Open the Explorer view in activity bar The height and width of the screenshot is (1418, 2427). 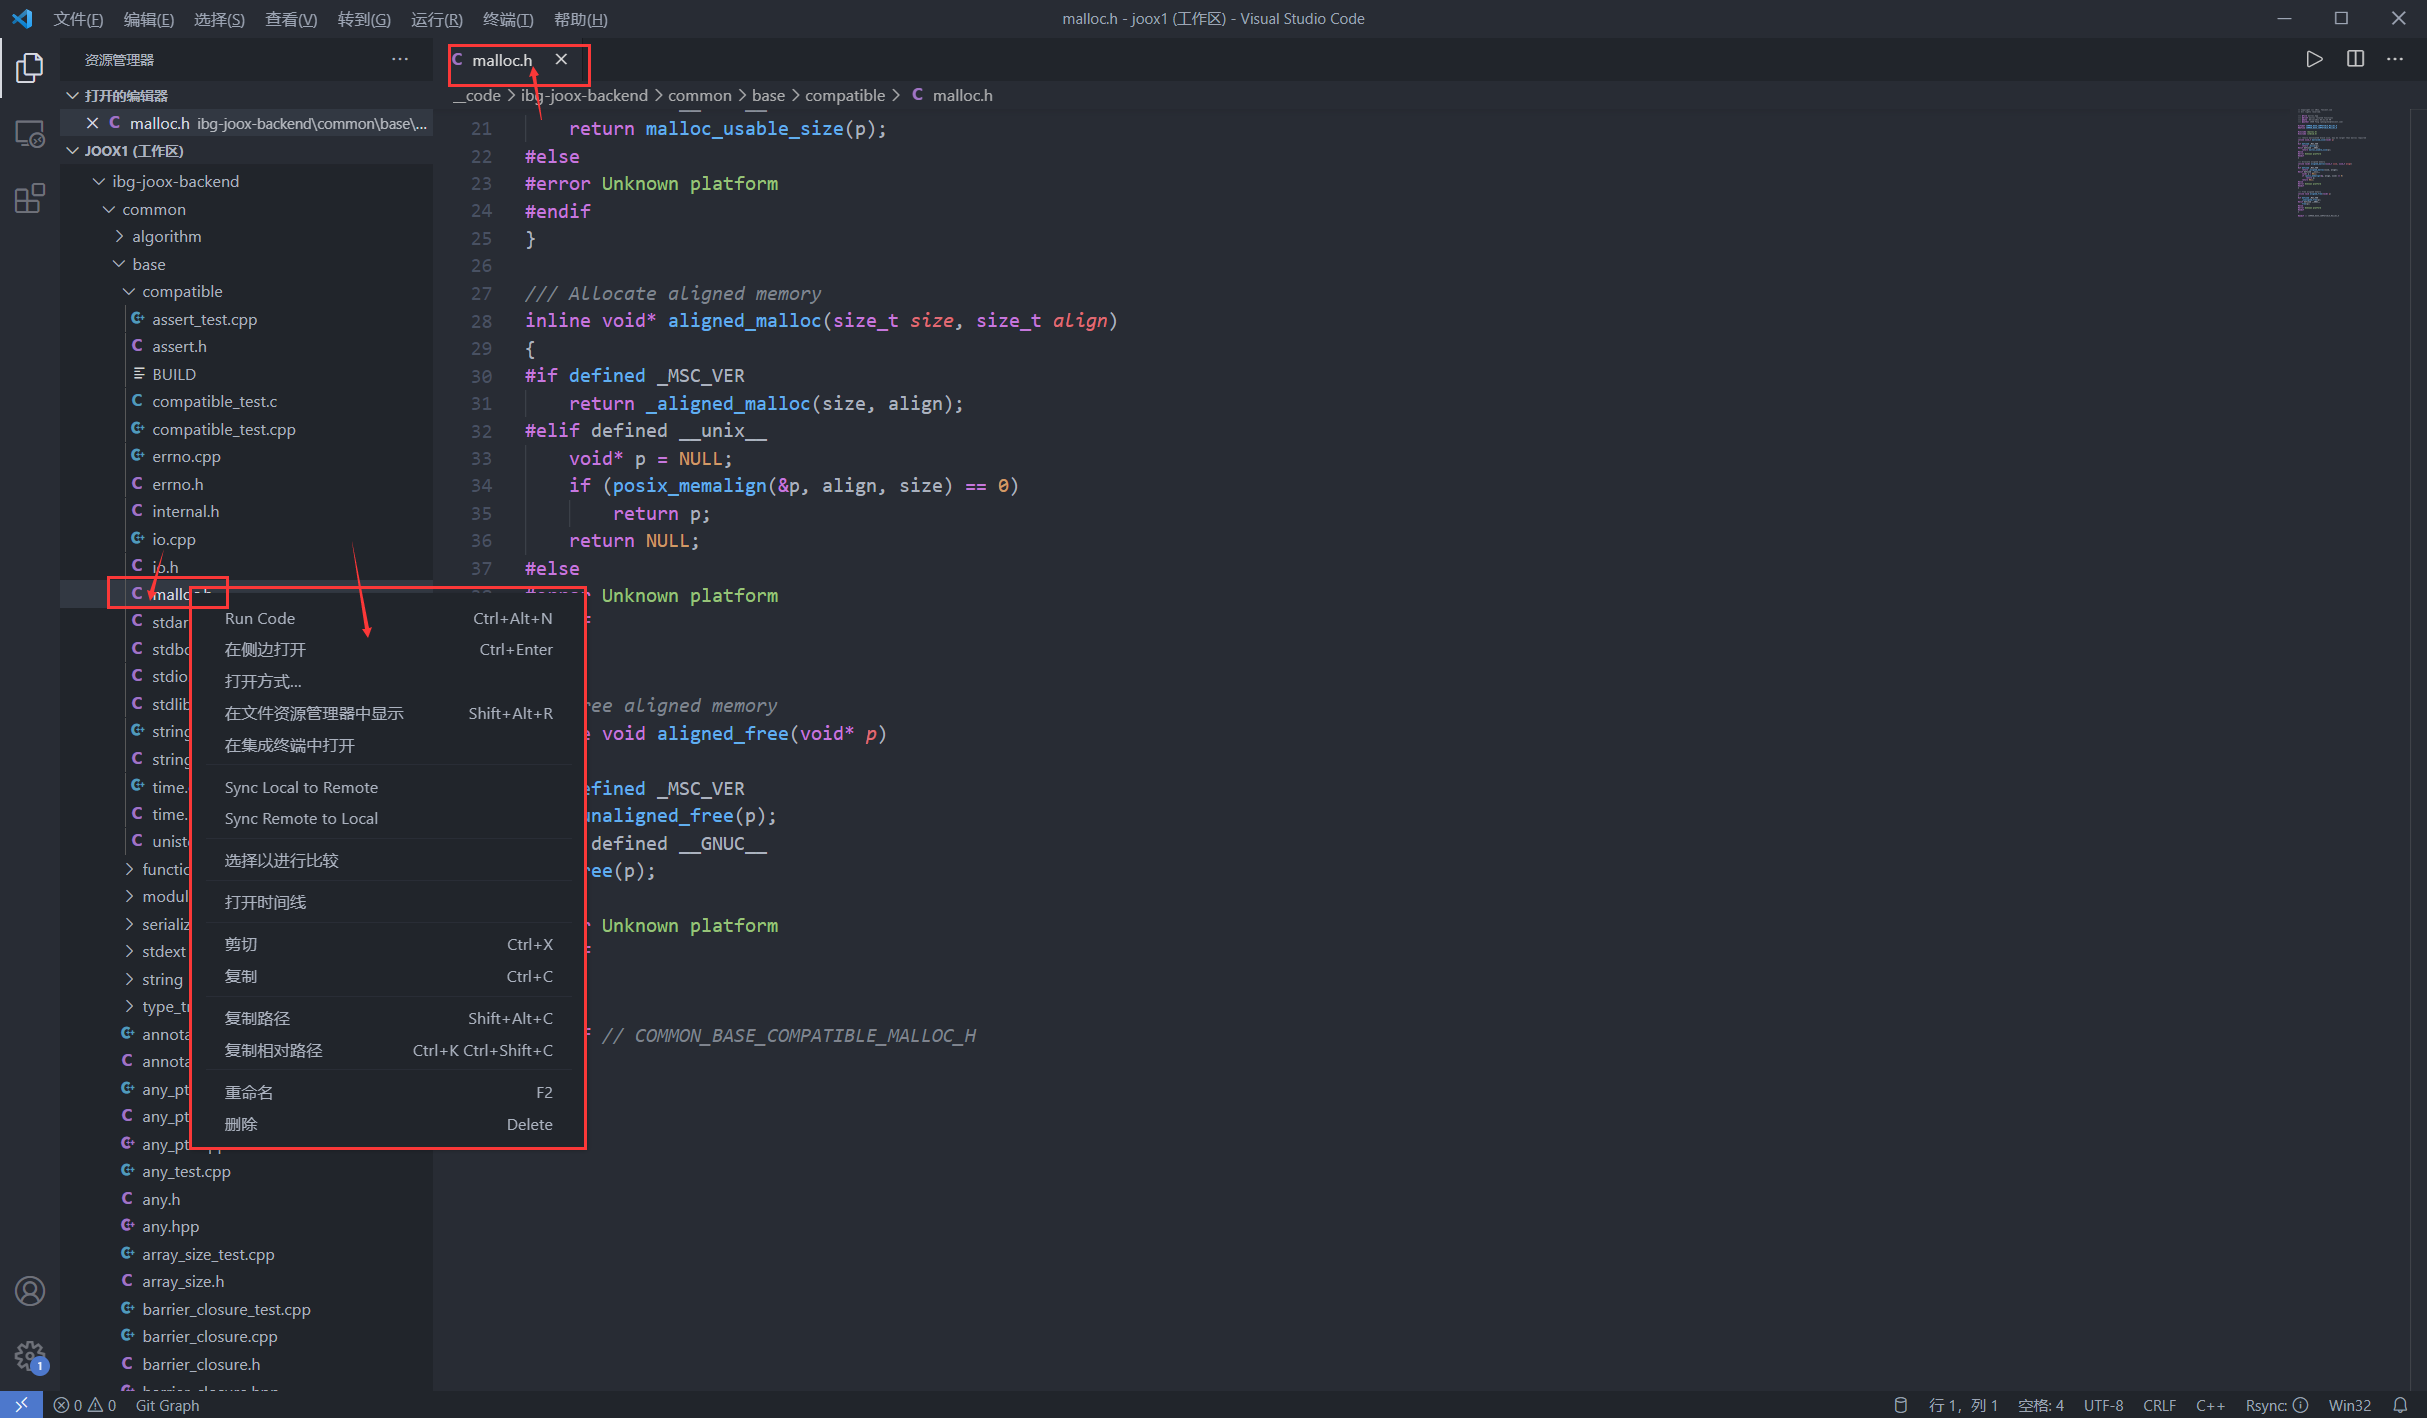(30, 68)
